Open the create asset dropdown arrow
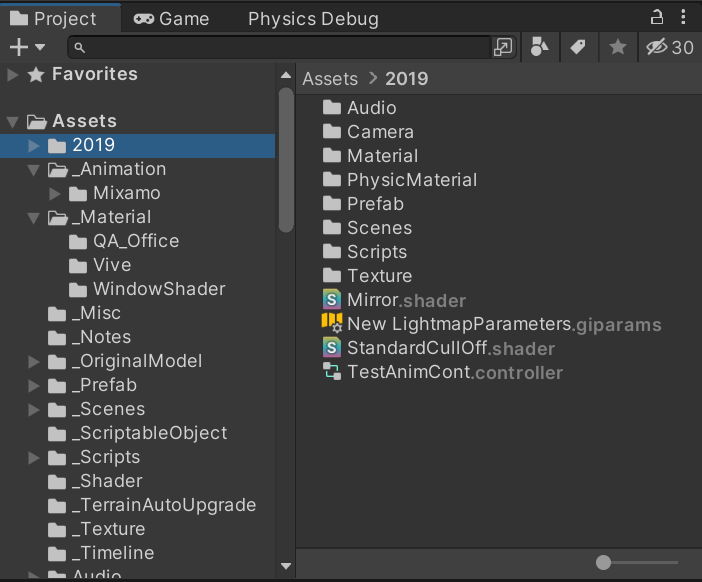Viewport: 702px width, 582px height. pyautogui.click(x=40, y=47)
